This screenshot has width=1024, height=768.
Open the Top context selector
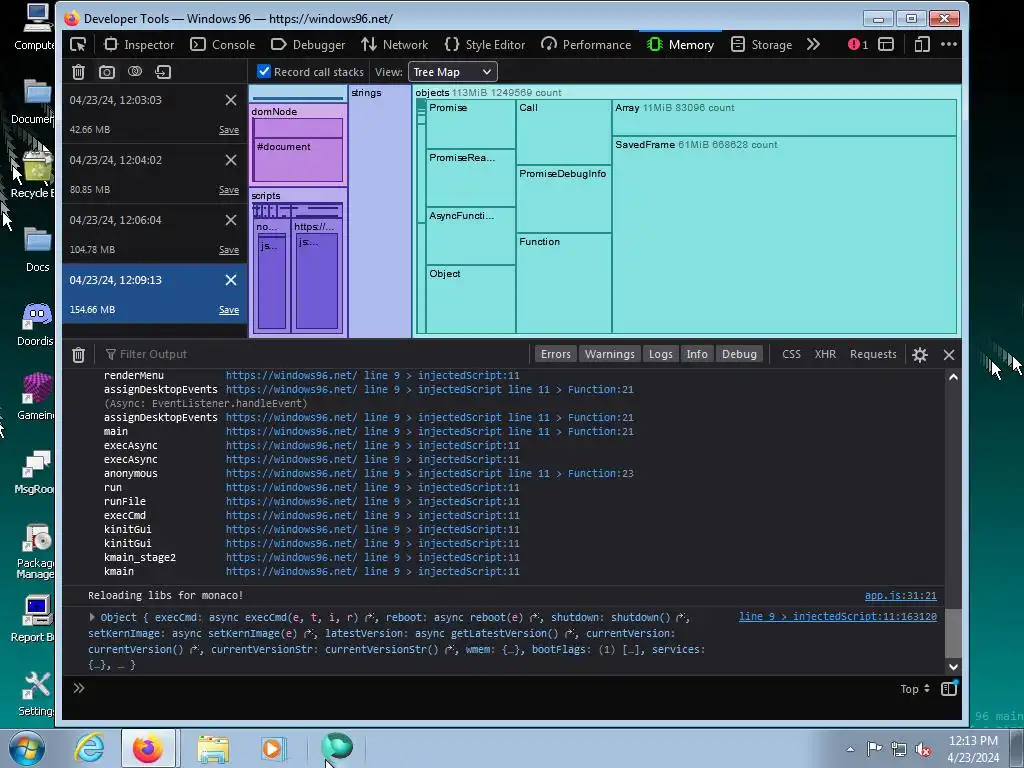(914, 689)
